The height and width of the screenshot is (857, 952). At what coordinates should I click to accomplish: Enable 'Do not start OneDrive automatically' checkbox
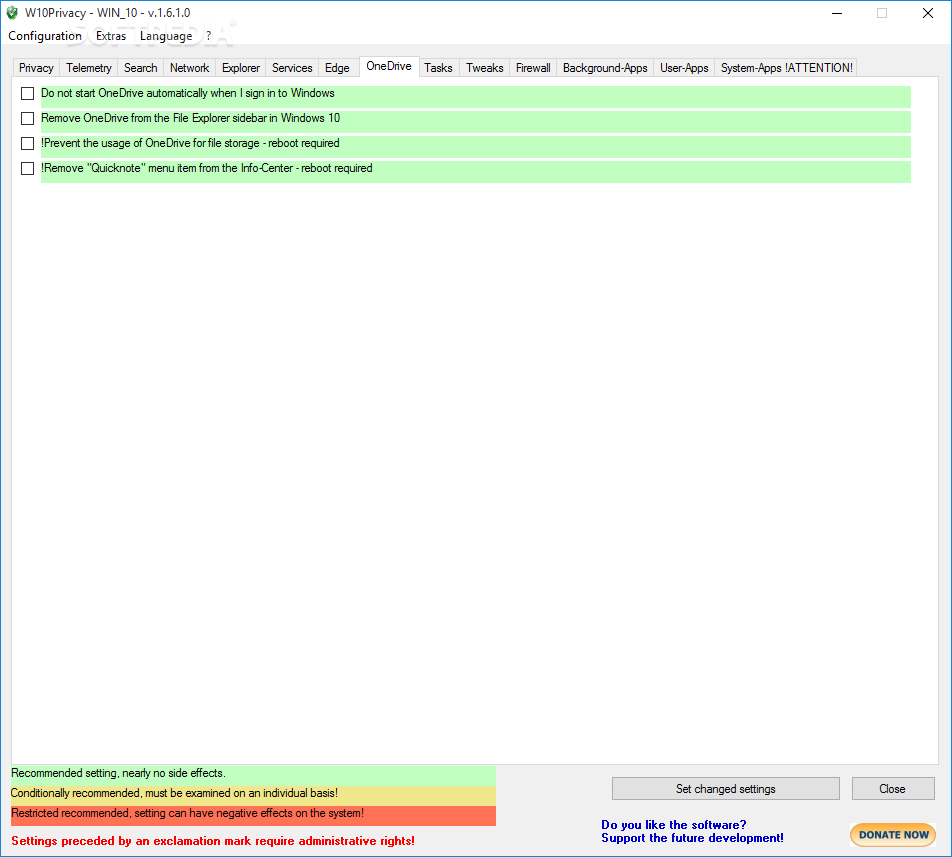click(27, 93)
